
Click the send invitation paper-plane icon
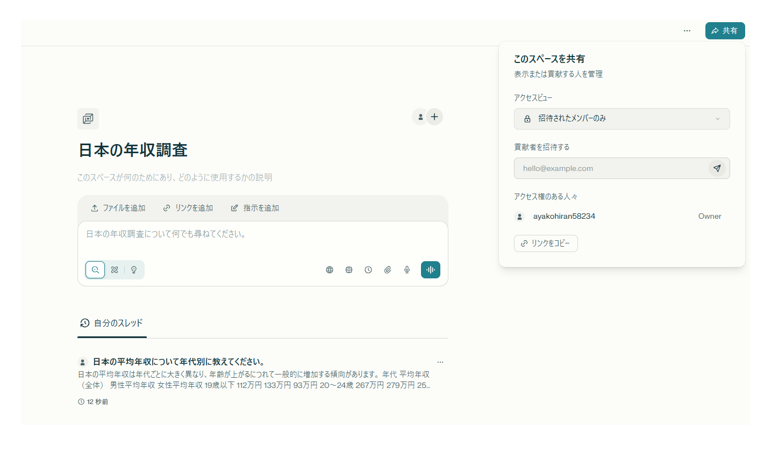tap(717, 169)
